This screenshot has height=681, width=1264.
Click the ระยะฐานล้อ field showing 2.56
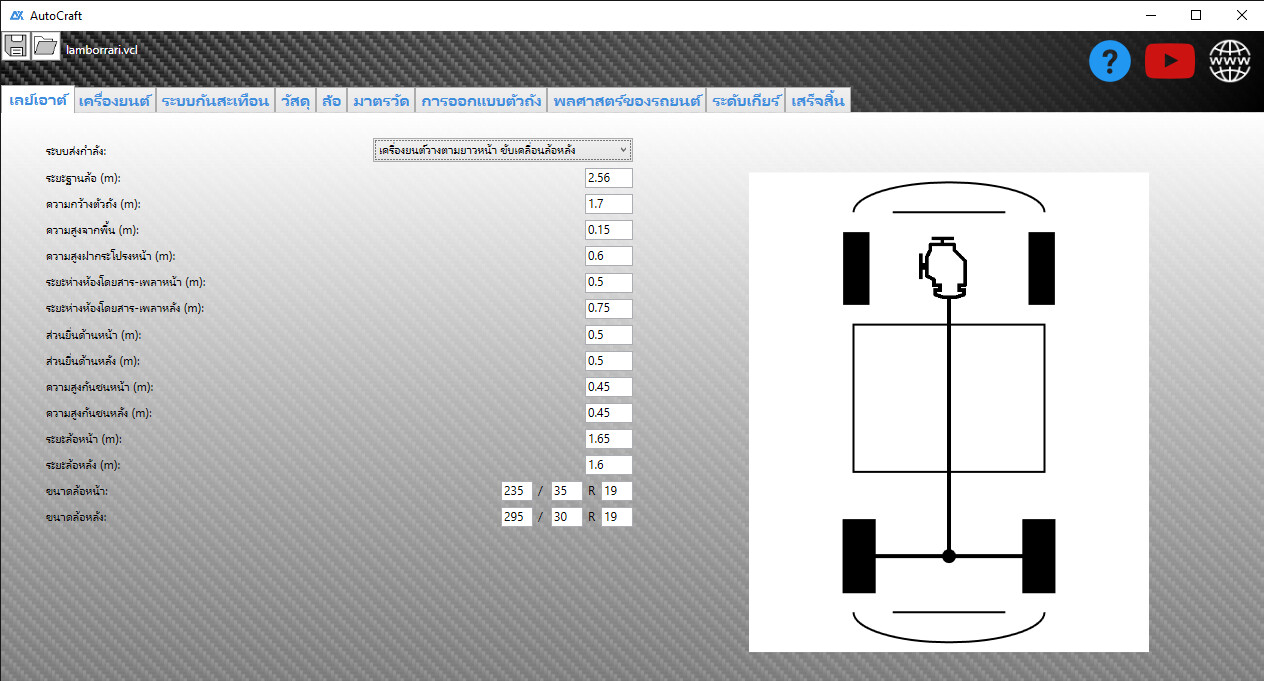tap(608, 178)
